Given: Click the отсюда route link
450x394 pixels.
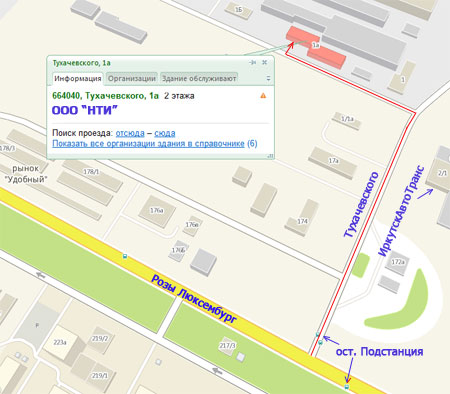Looking at the screenshot, I should pyautogui.click(x=130, y=133).
